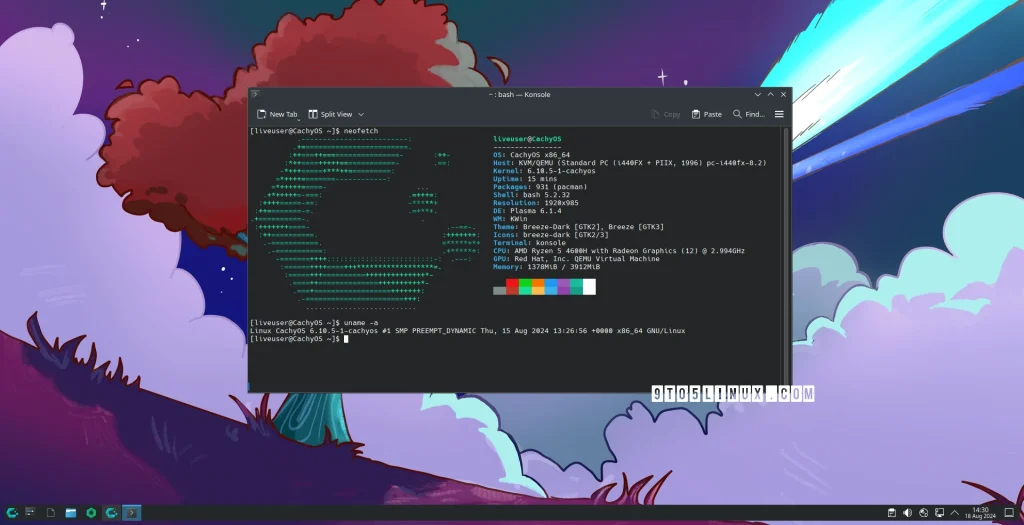Click the red color block in neofetch output
Viewport: 1024px width, 525px height.
click(512, 287)
